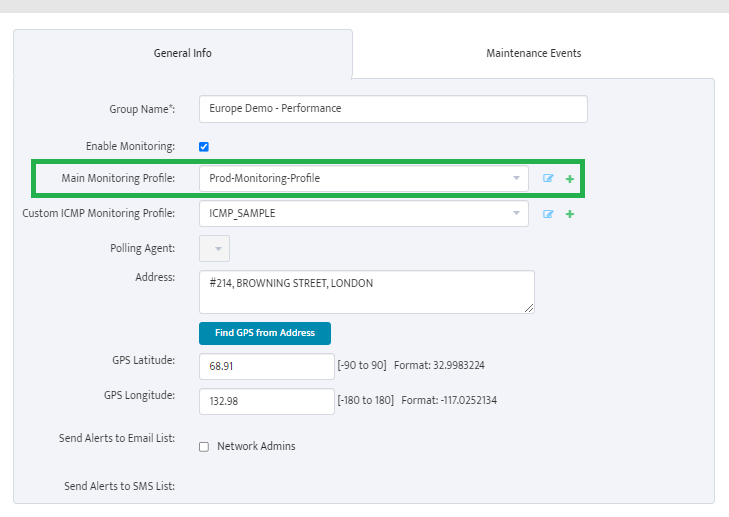
Task: Click the Prod-Monitoring-Profile selected value
Action: tap(265, 179)
